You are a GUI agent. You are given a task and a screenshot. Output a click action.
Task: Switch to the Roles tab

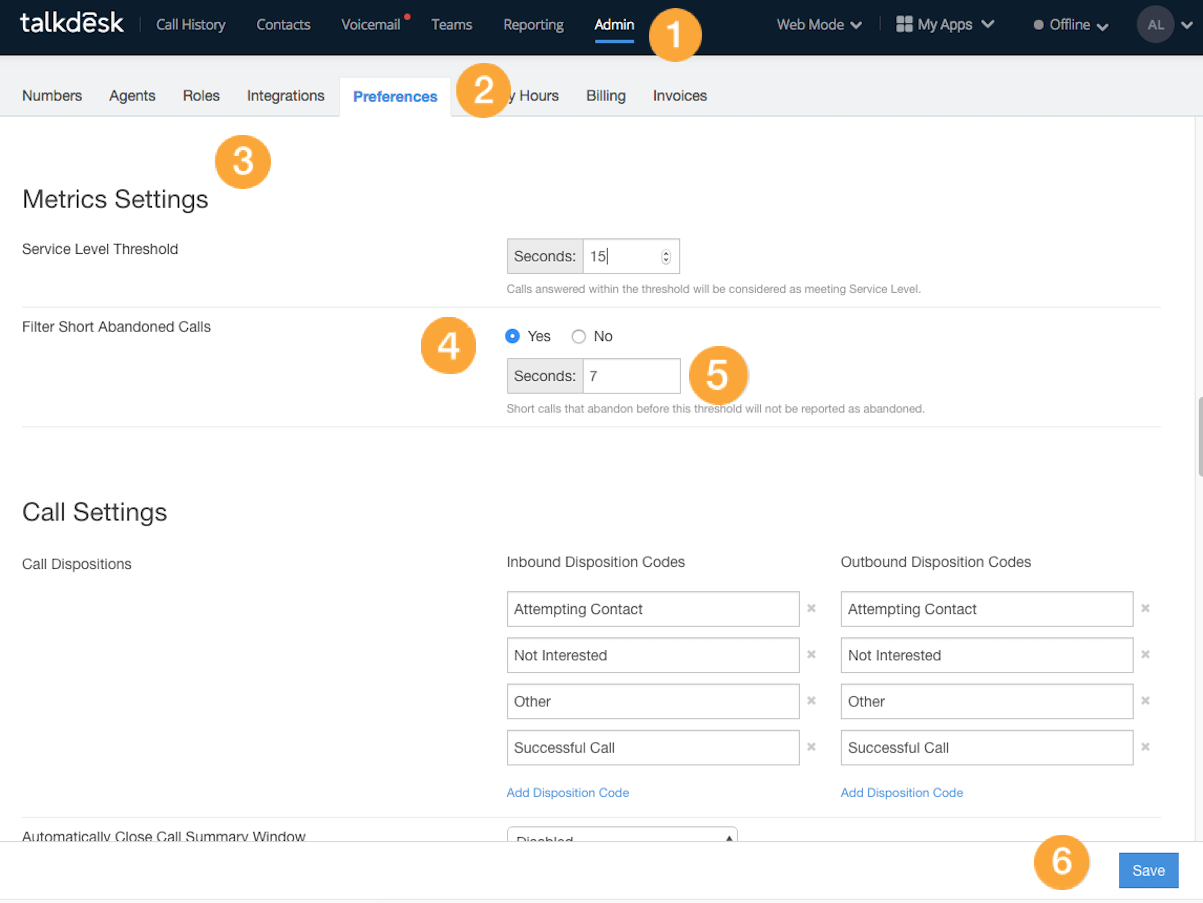point(201,96)
